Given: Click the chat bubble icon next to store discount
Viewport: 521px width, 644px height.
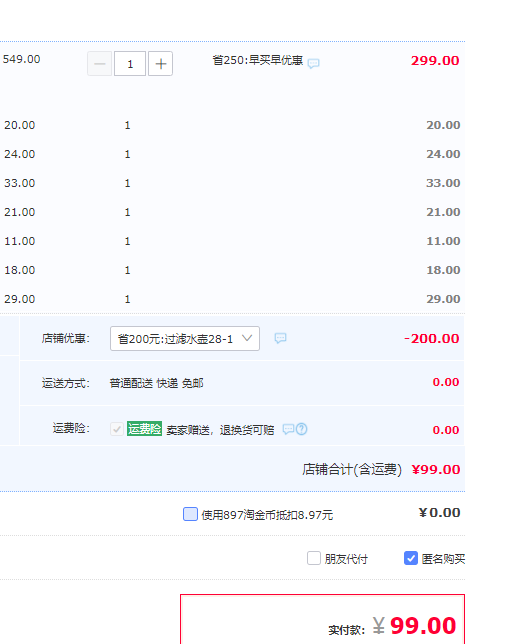Looking at the screenshot, I should coord(280,338).
